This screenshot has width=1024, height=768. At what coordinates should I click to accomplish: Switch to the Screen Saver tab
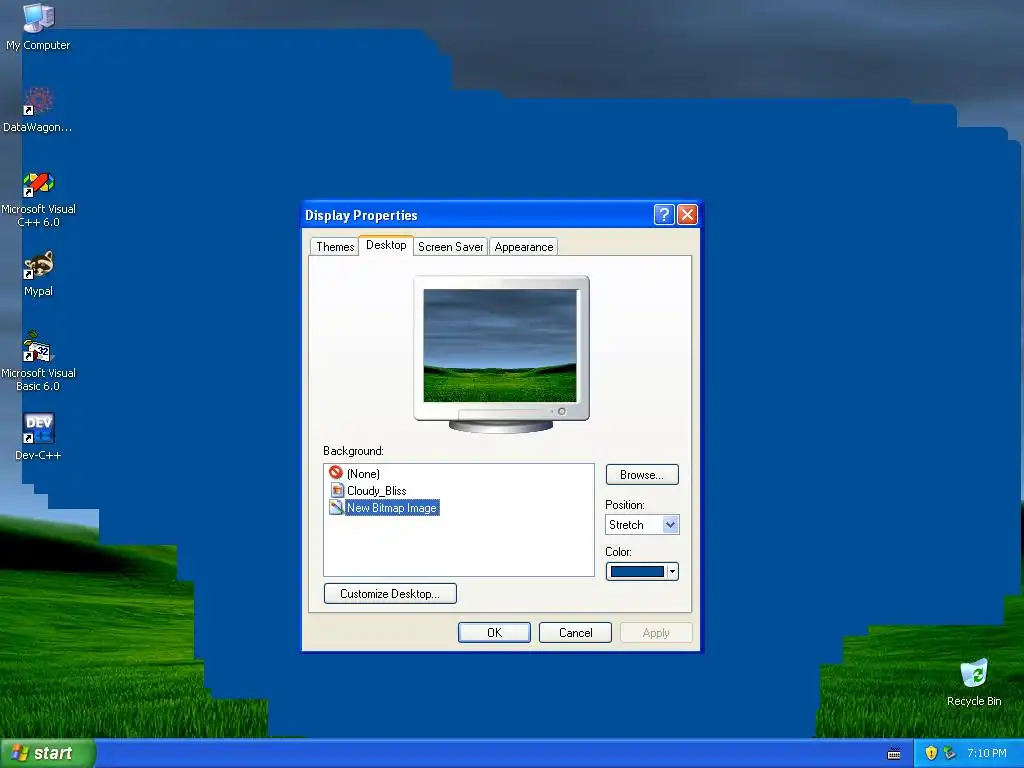pyautogui.click(x=451, y=247)
